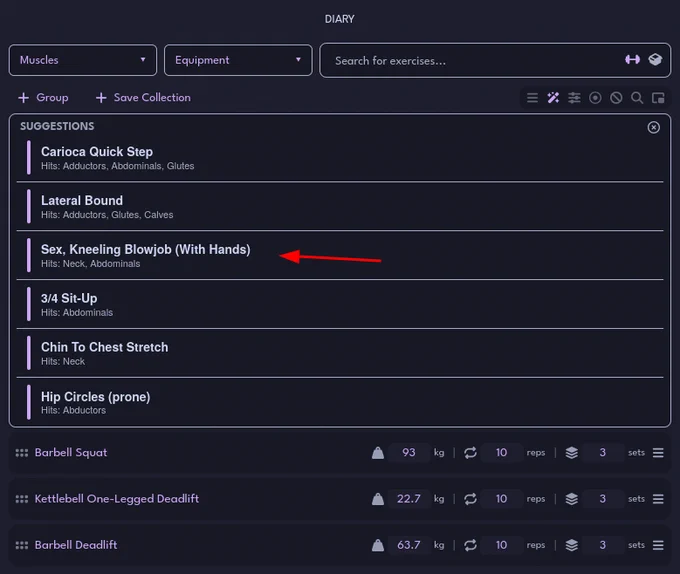The image size is (680, 574).
Task: Open the Barbell Squat row menu
Action: 658,453
